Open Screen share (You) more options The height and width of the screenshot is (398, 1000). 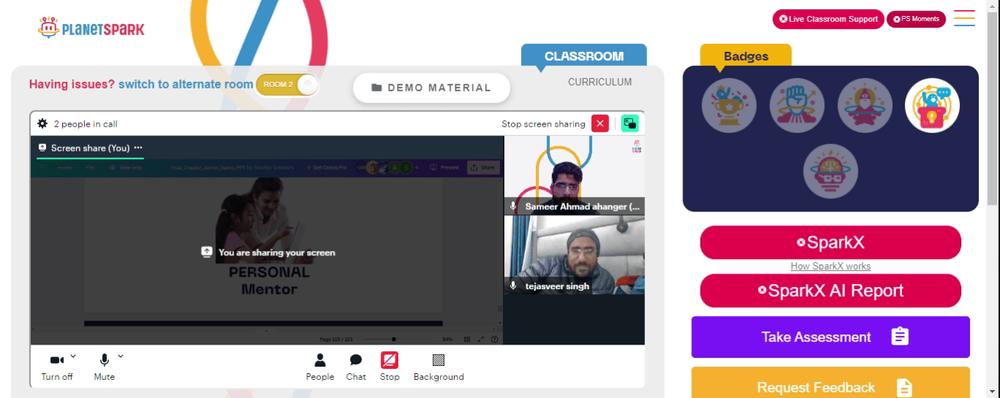138,147
